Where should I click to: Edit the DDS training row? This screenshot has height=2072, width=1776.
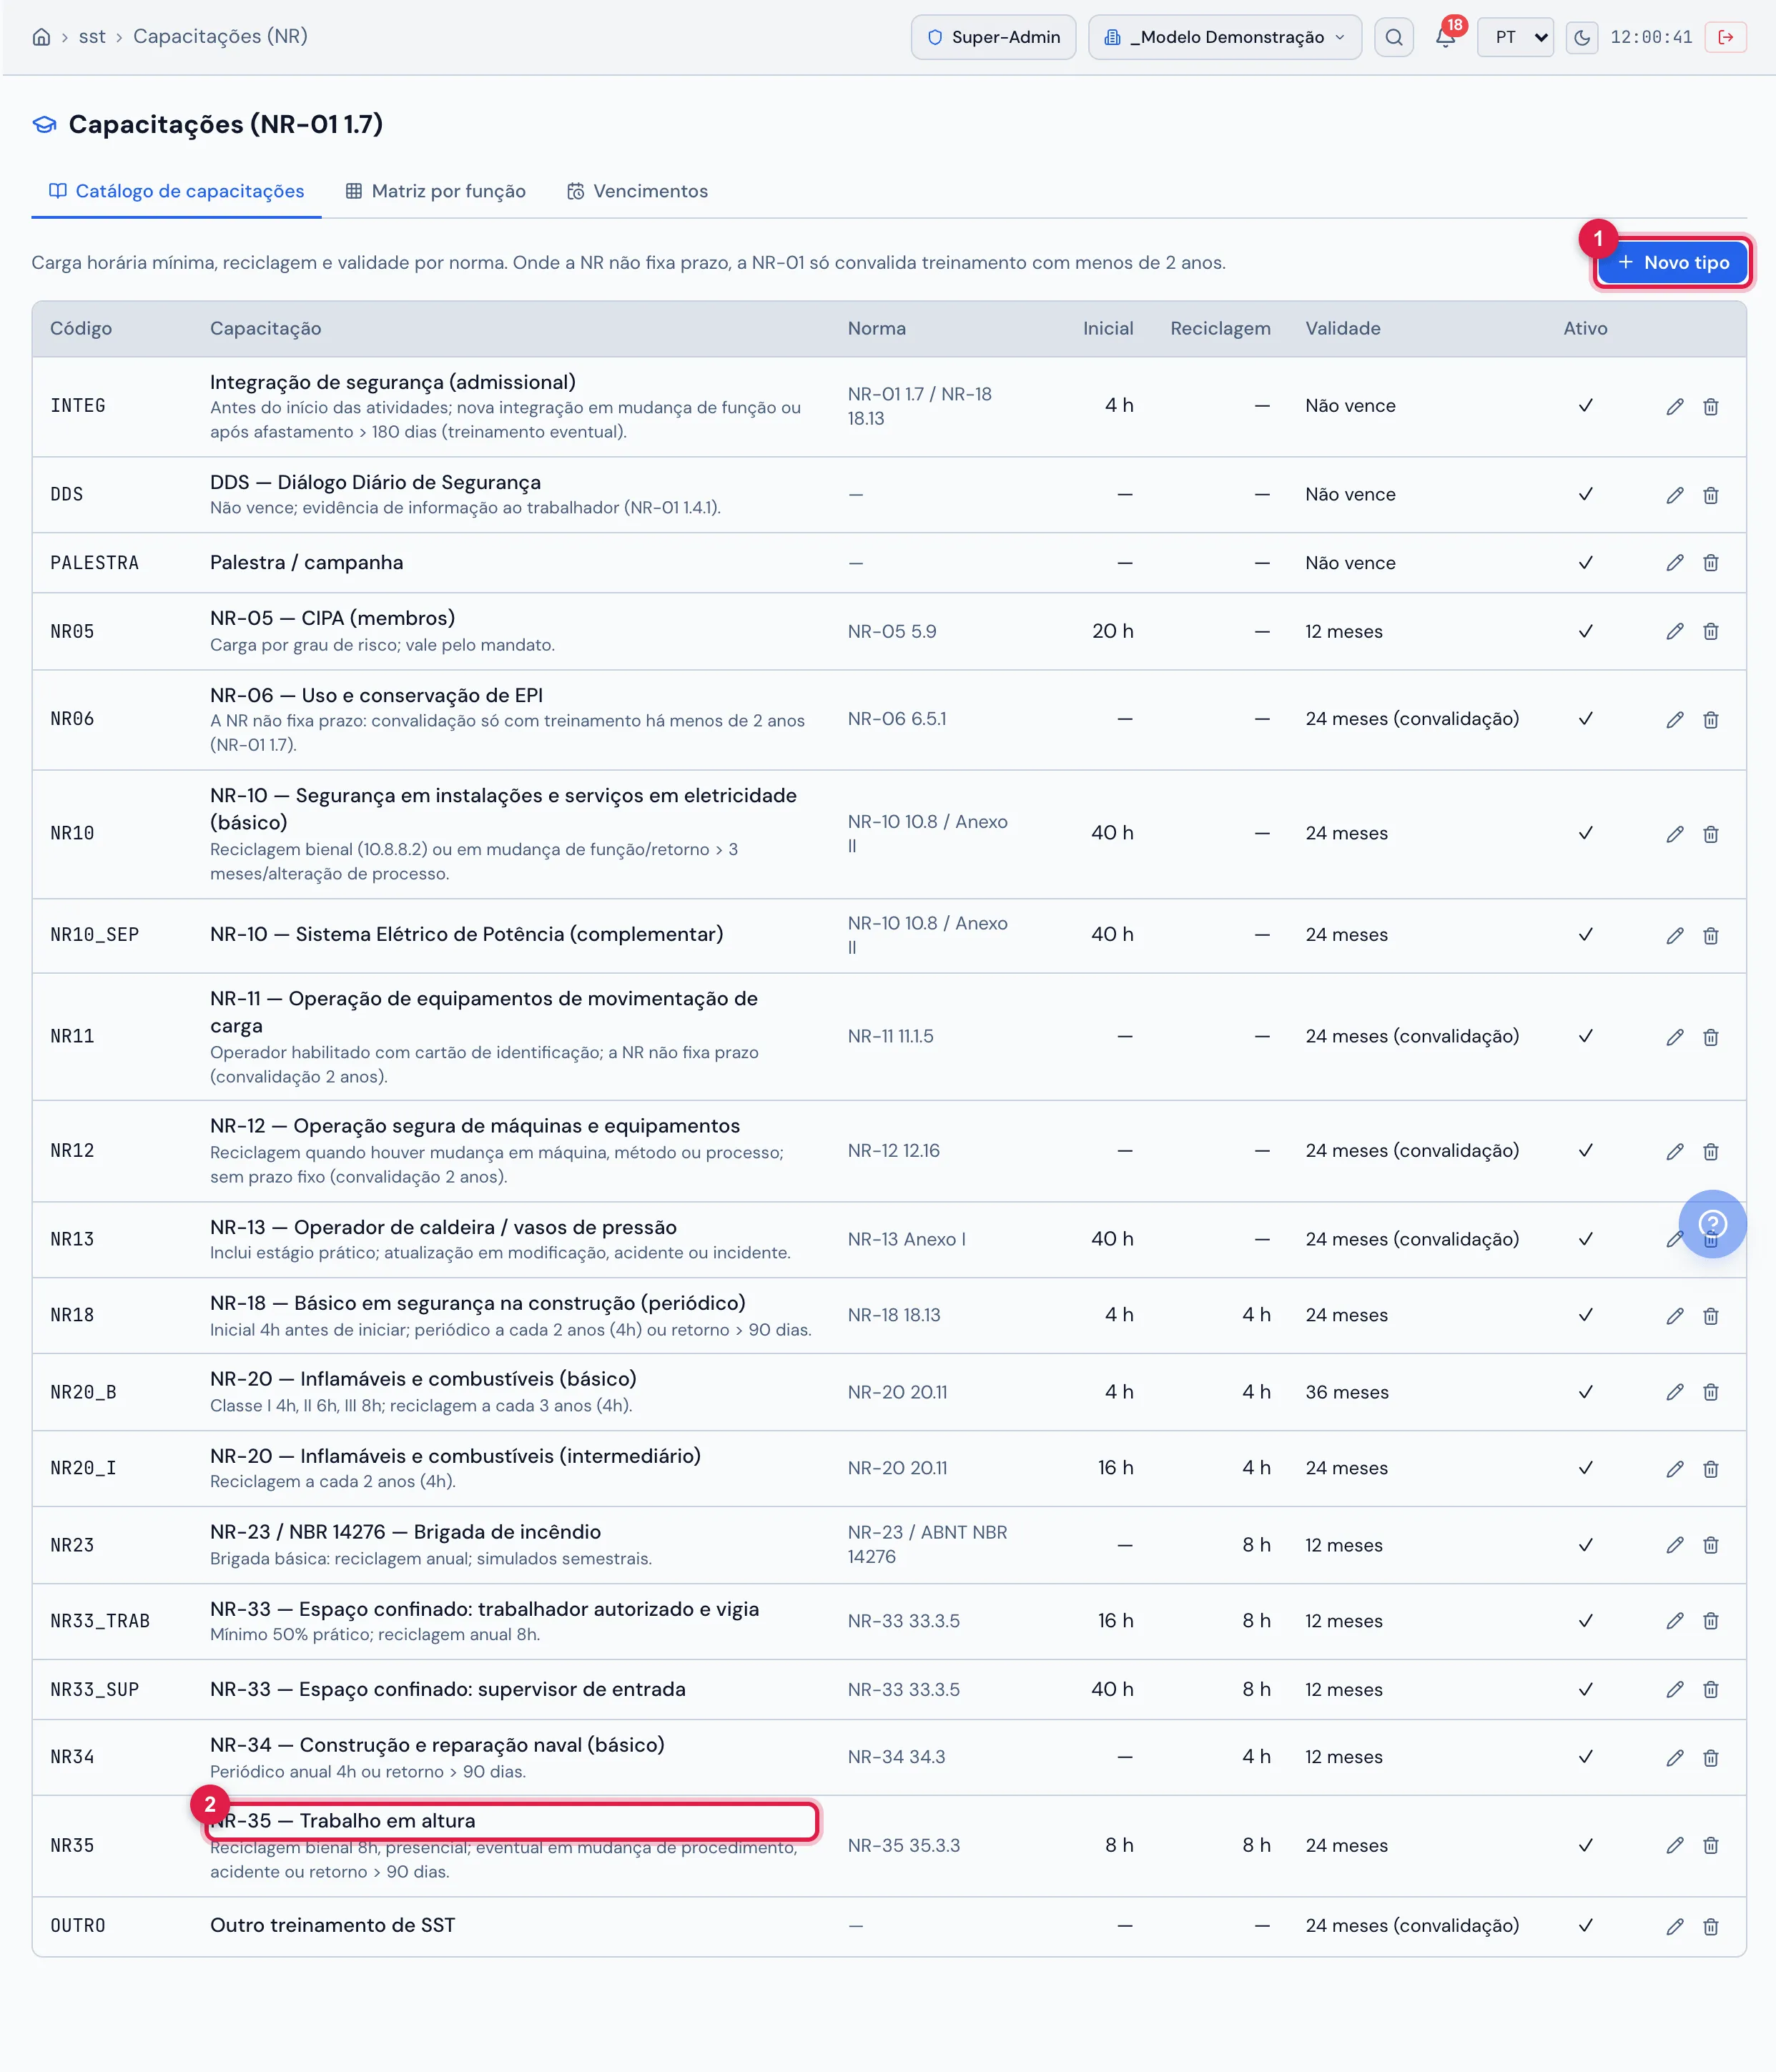pos(1675,495)
